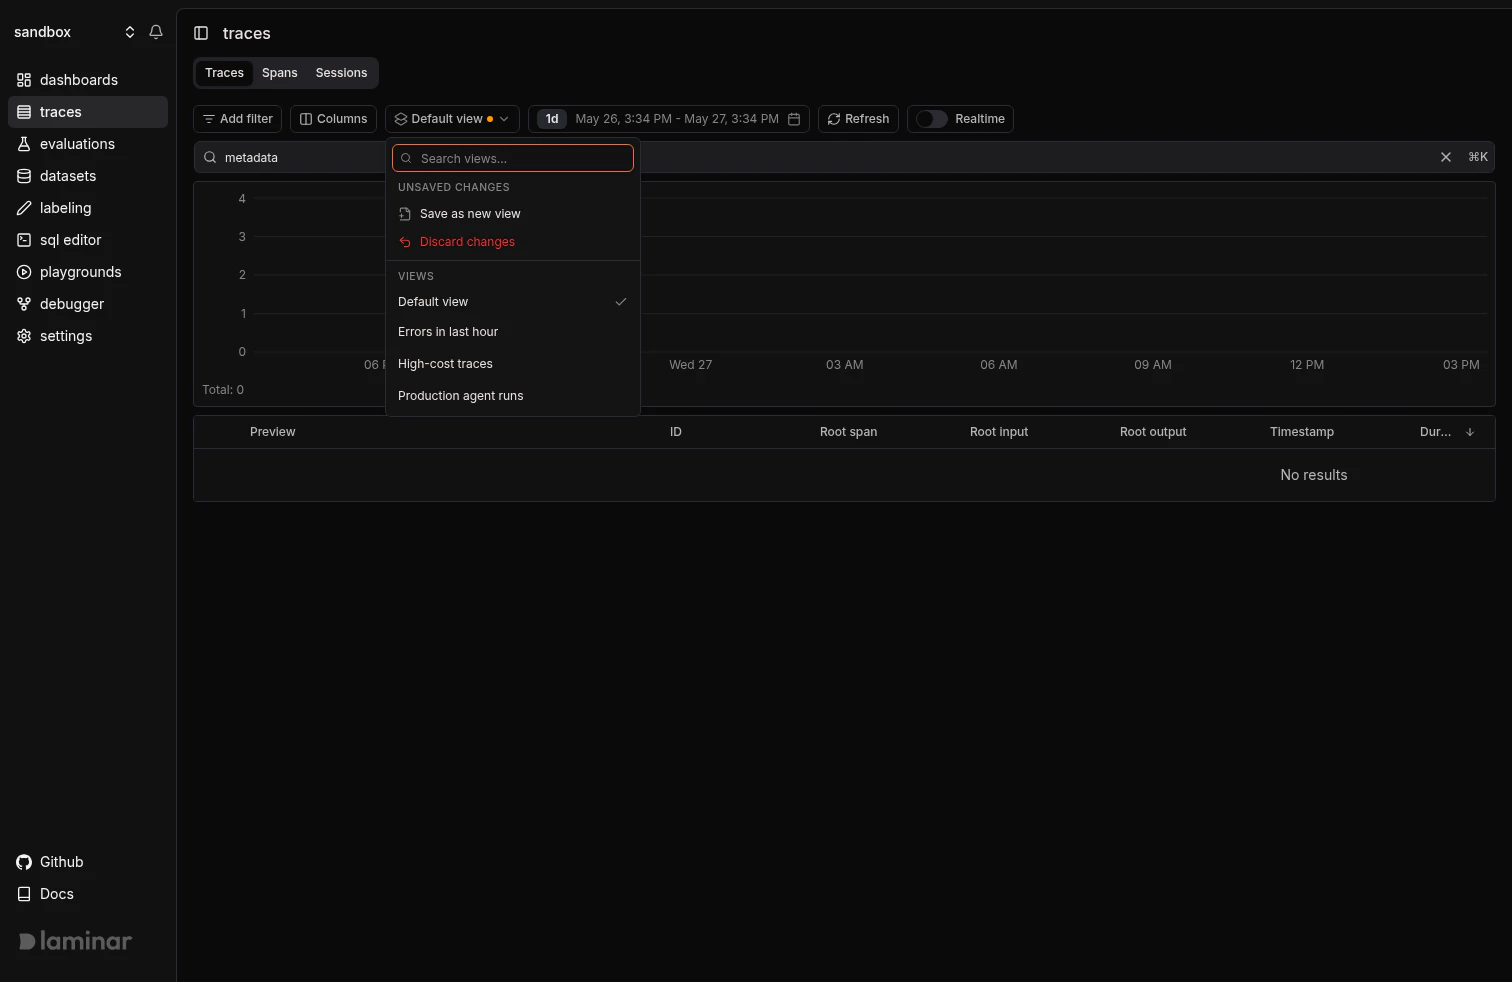Image resolution: width=1512 pixels, height=982 pixels.
Task: Click the sql editor terminal icon
Action: (x=24, y=240)
